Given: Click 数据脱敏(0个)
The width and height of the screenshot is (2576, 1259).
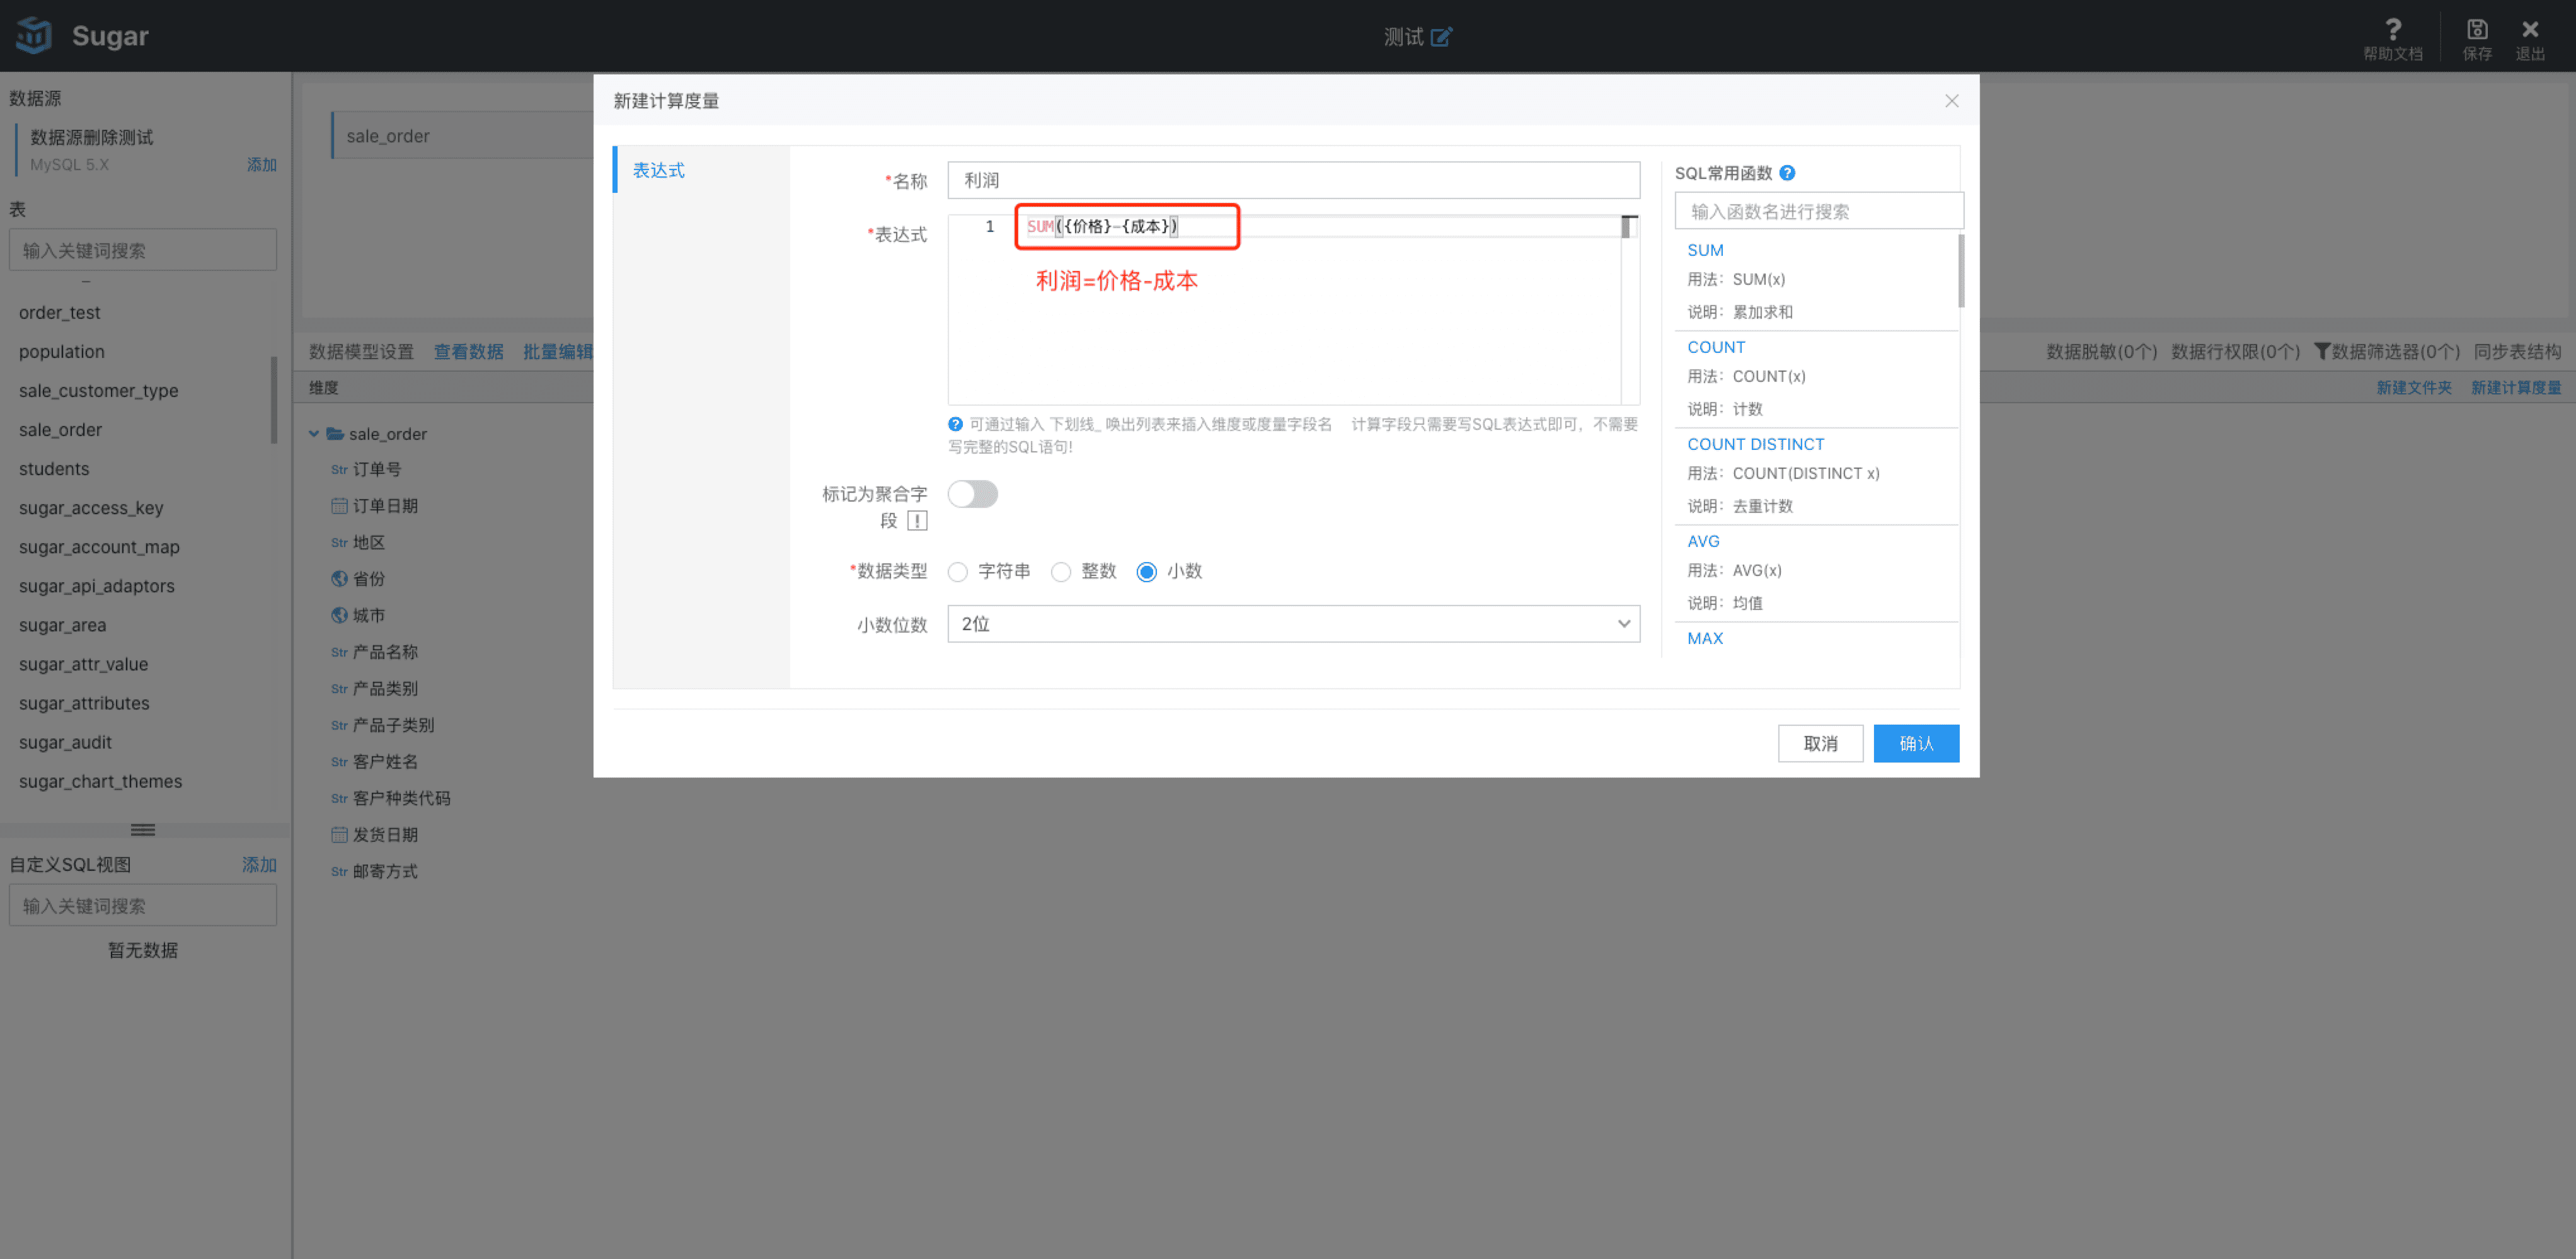Looking at the screenshot, I should click(2101, 351).
